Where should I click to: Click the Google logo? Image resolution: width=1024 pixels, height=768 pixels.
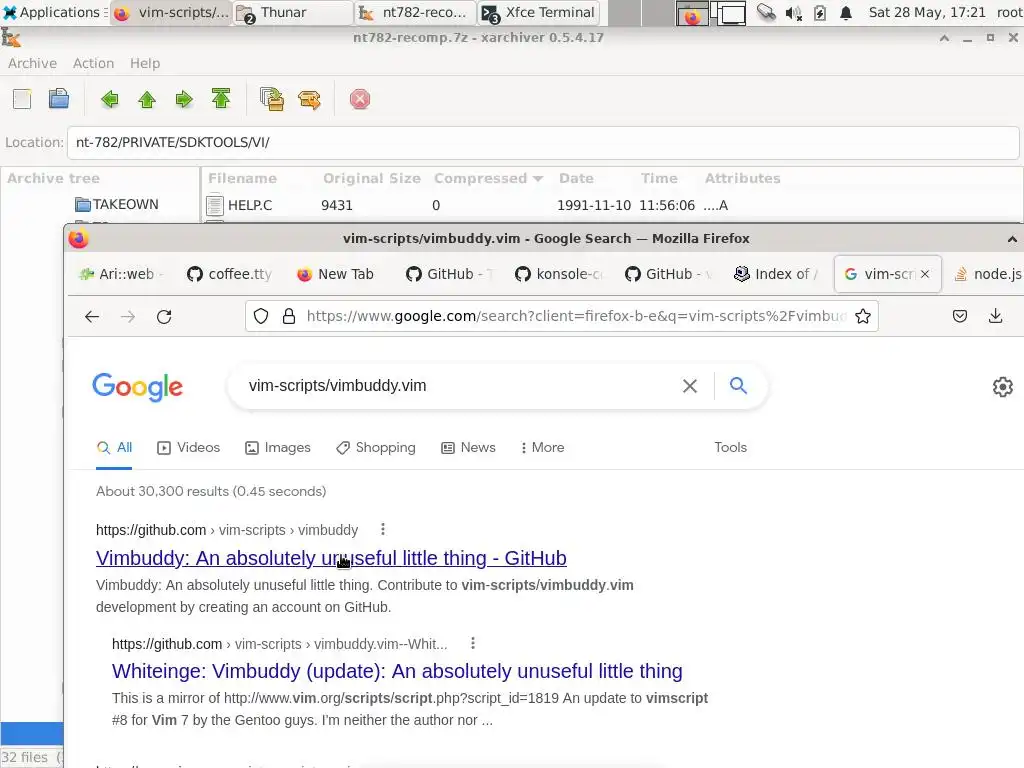138,387
